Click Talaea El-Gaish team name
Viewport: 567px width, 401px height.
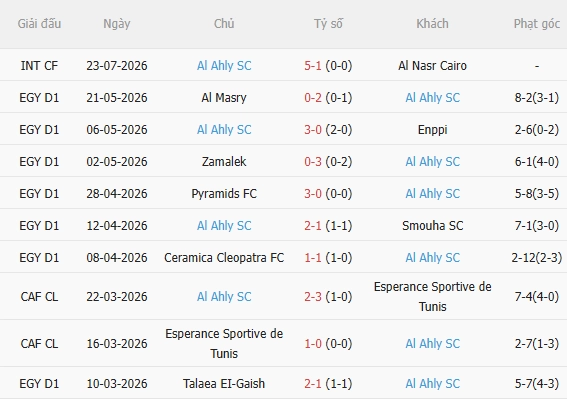[224, 384]
